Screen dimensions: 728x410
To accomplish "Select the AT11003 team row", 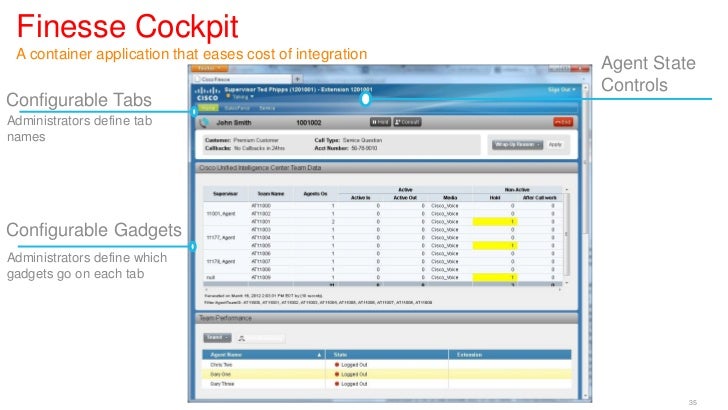I will pyautogui.click(x=383, y=229).
